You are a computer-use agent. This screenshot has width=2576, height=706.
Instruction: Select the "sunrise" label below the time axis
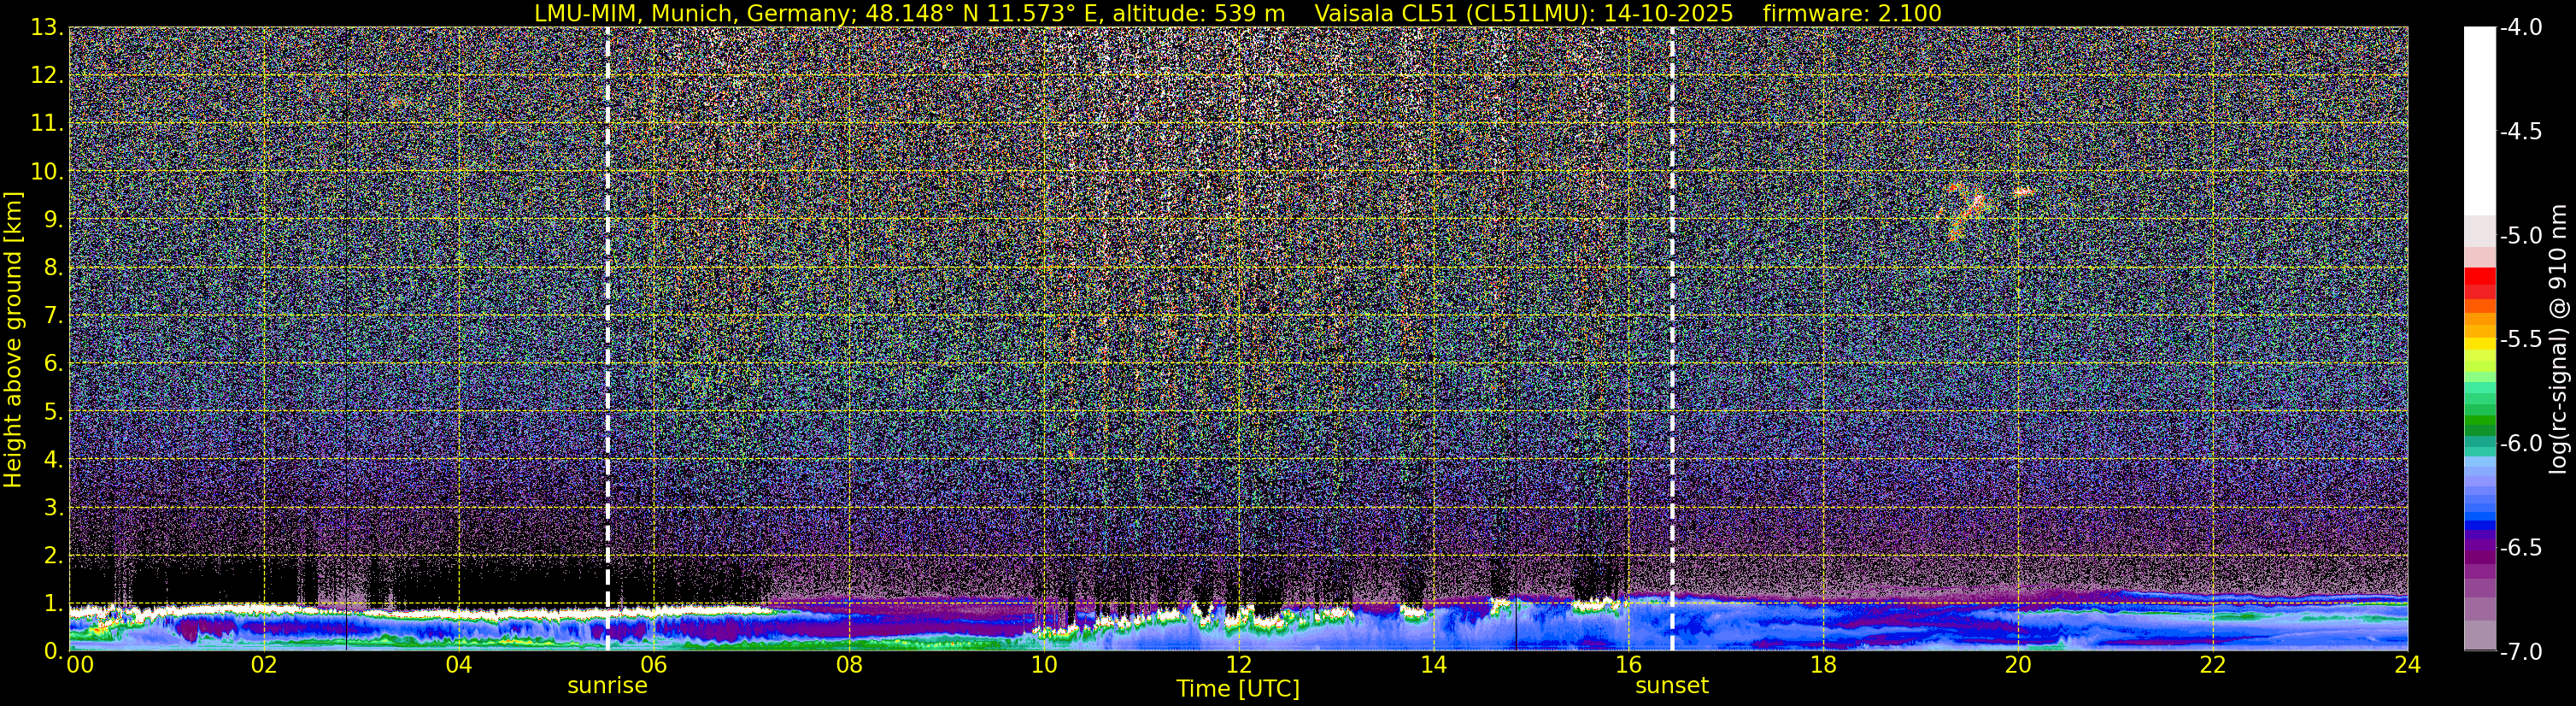(x=607, y=686)
